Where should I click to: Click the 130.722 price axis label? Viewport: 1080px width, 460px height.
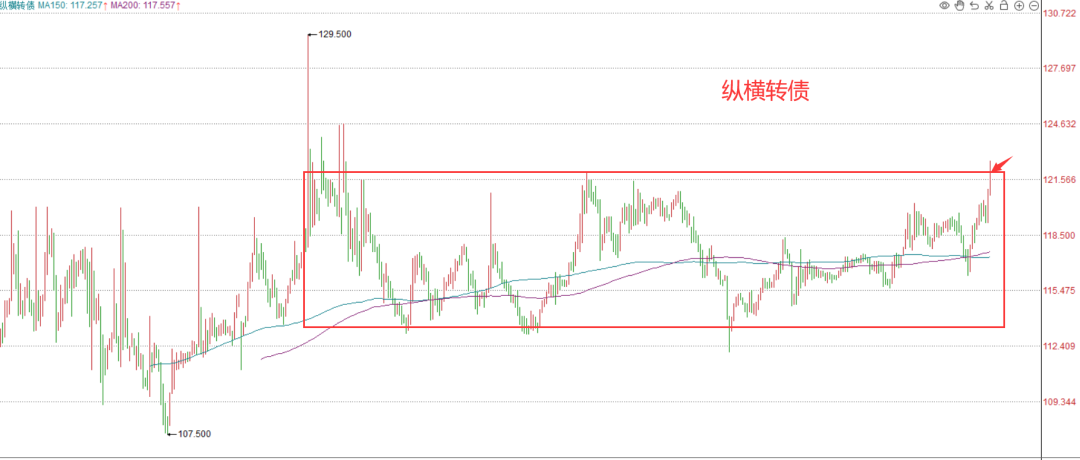1061,13
